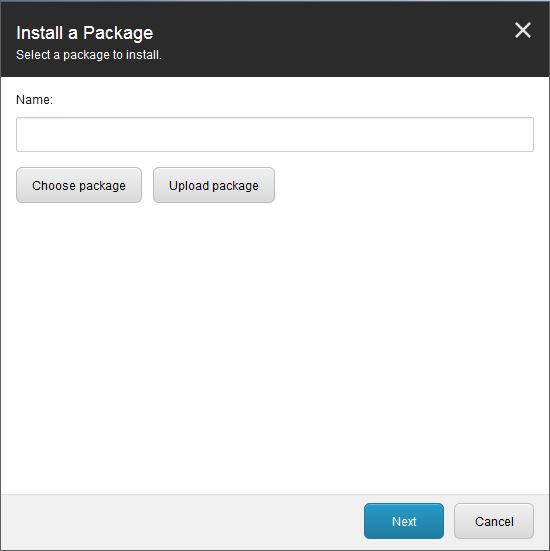Cancel the package installation wizard
Screen dimensions: 550x551
(494, 521)
